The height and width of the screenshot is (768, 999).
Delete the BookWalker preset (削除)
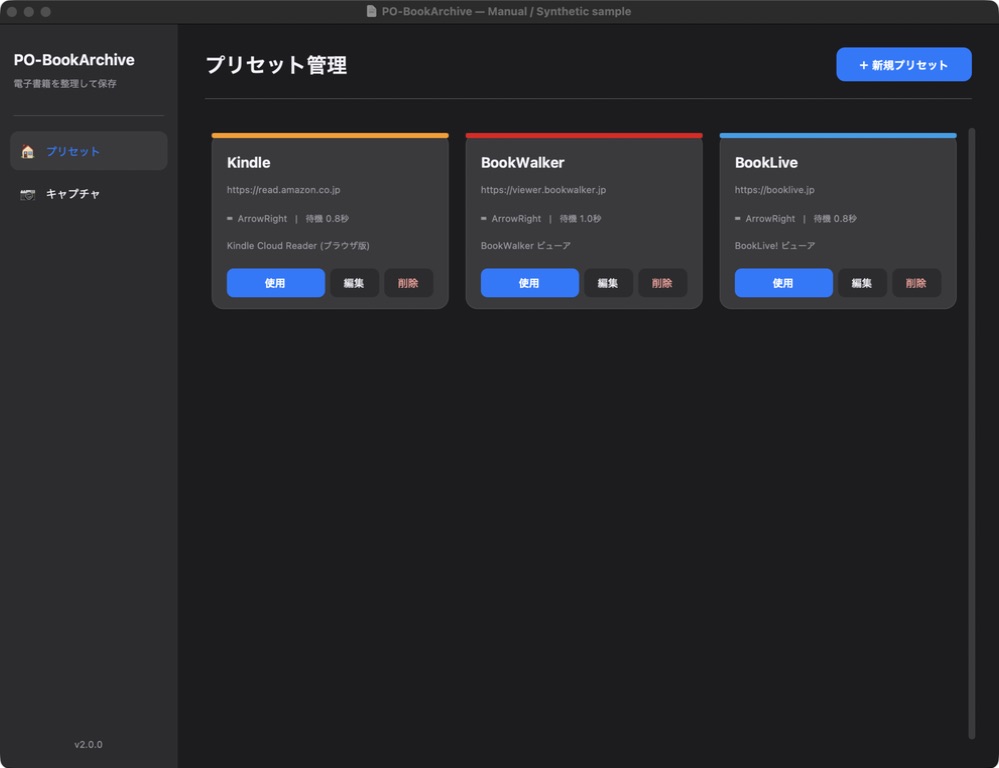[x=663, y=283]
